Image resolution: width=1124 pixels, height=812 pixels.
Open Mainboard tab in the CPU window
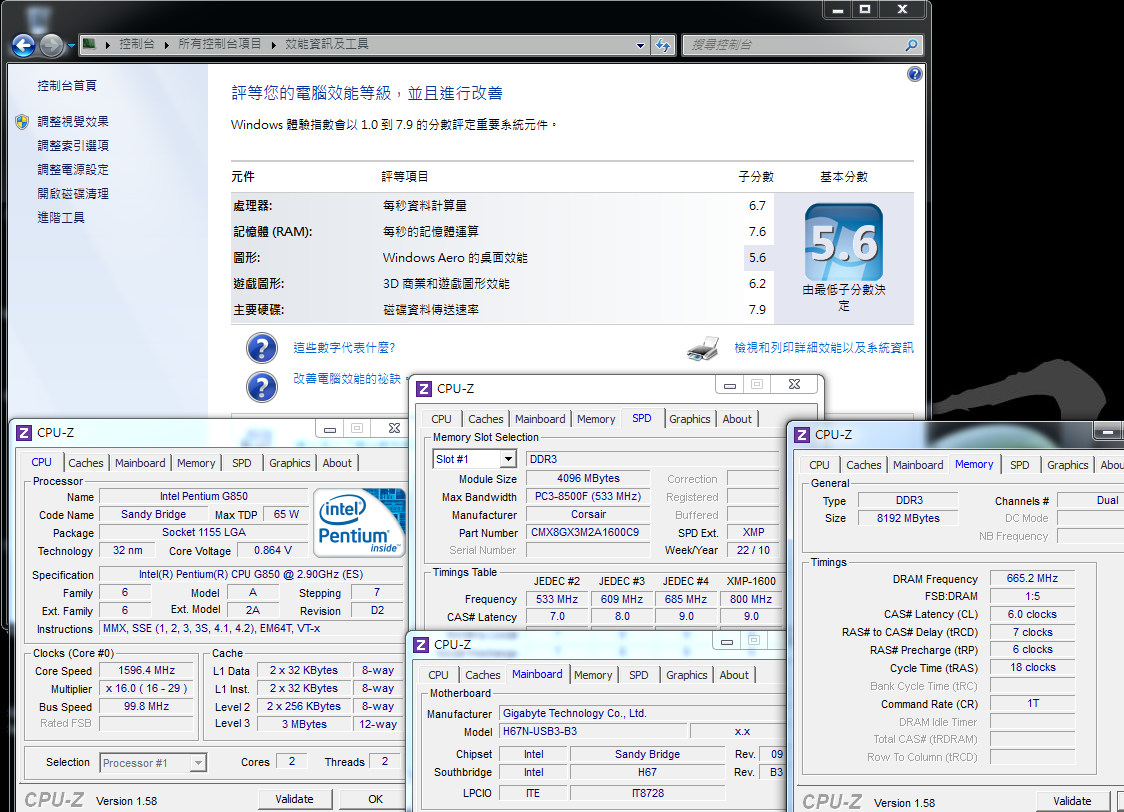point(140,463)
